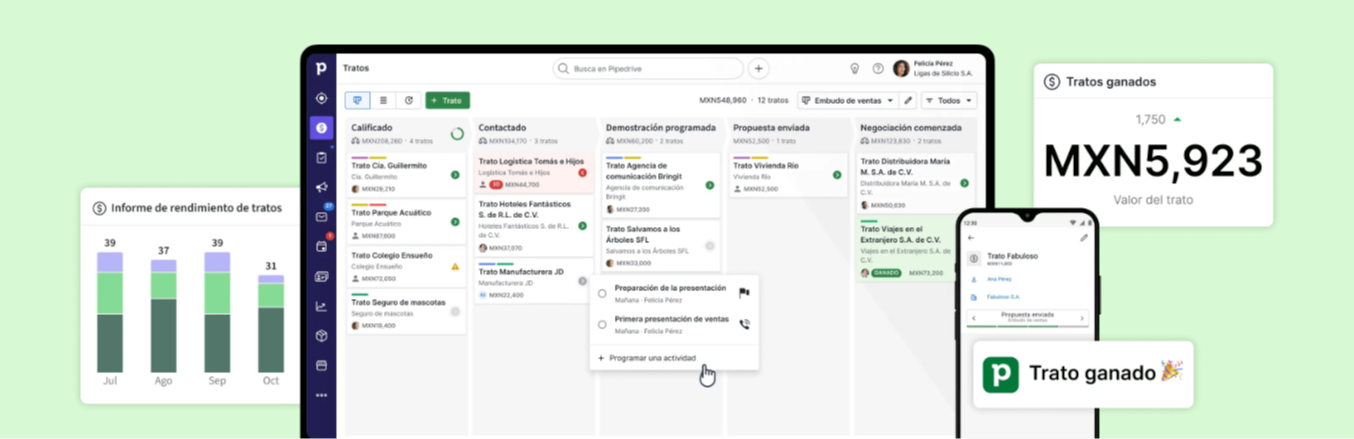Click the green activity arrow on Trato Parque Acuático

[455, 222]
